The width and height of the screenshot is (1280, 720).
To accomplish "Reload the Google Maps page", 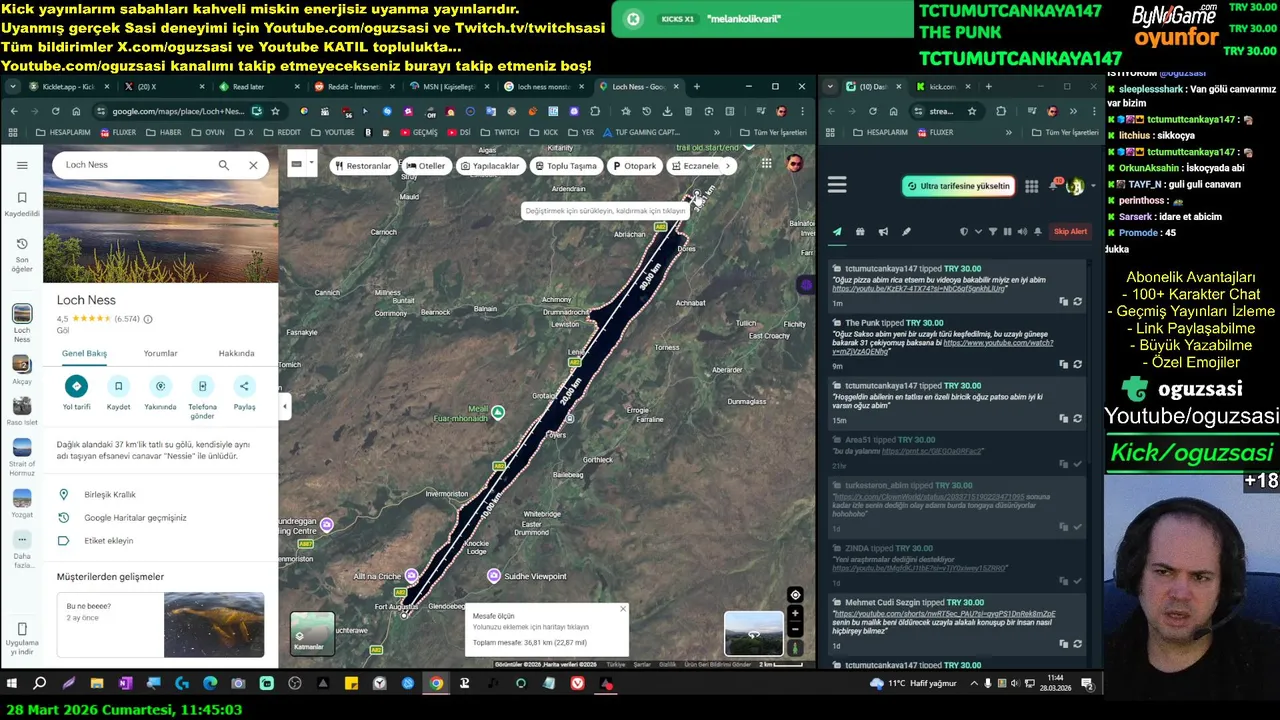I will coord(56,111).
